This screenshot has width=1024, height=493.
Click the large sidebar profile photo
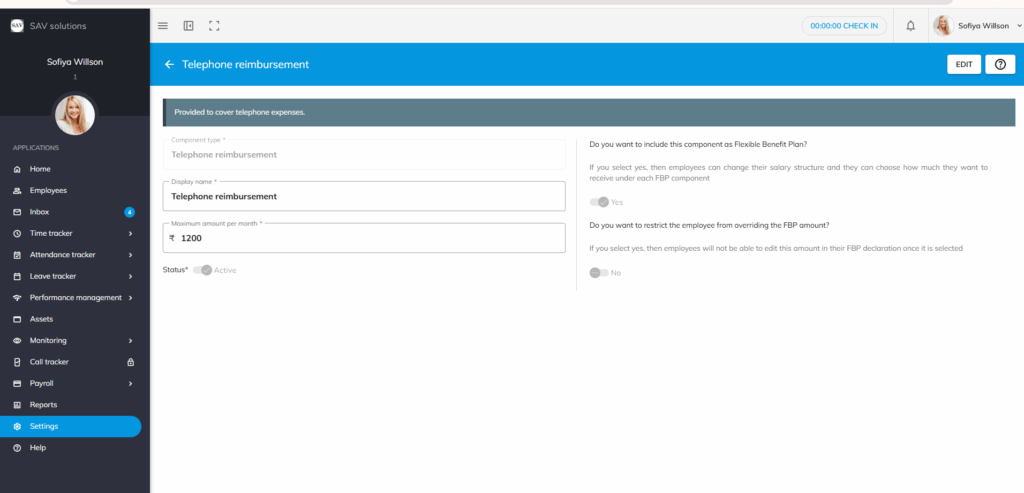(75, 116)
